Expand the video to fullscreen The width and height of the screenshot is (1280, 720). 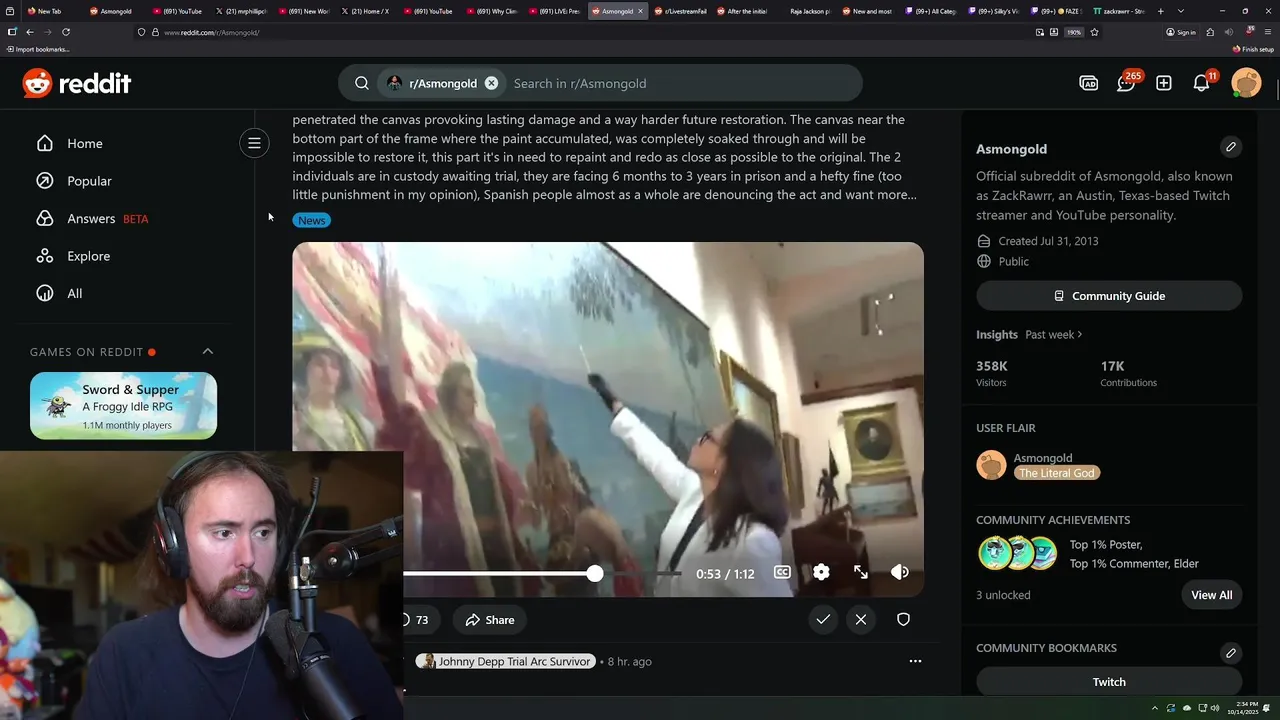(x=861, y=572)
